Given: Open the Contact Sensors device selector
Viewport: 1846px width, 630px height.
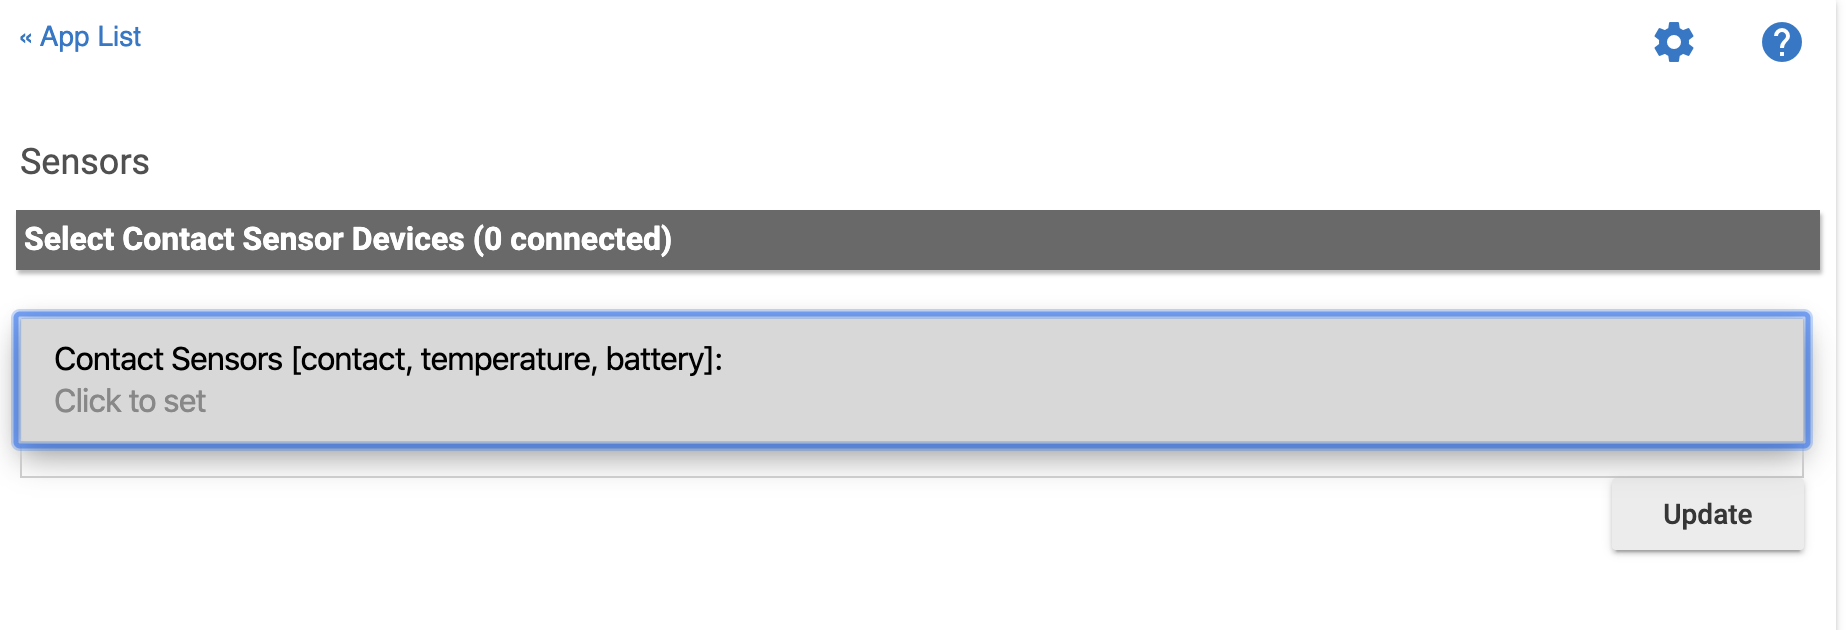Looking at the screenshot, I should click(x=912, y=379).
